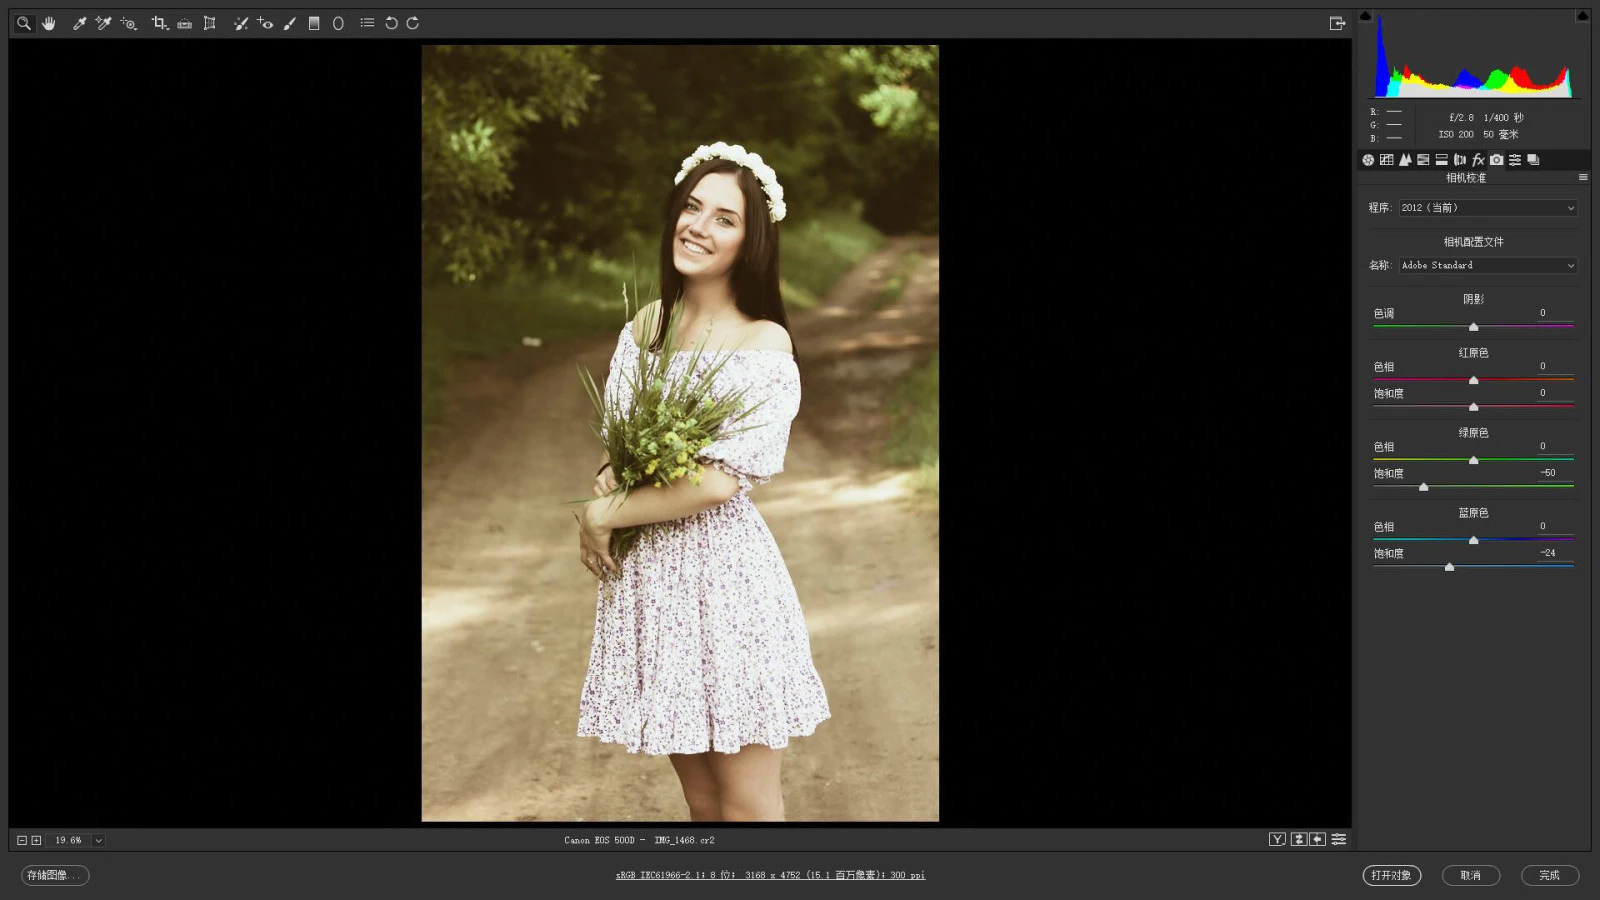
Task: Select the Red Eye Removal tool
Action: [265, 23]
